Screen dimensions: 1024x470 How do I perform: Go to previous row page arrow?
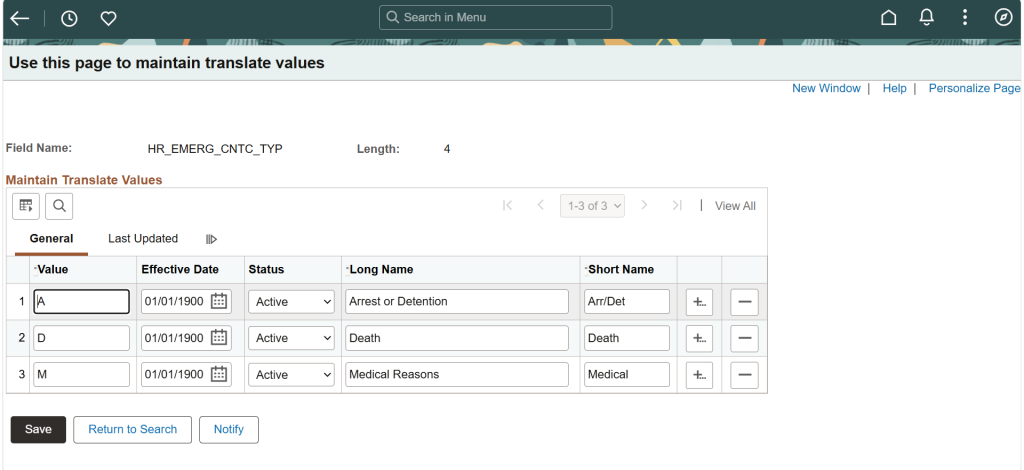[x=540, y=206]
